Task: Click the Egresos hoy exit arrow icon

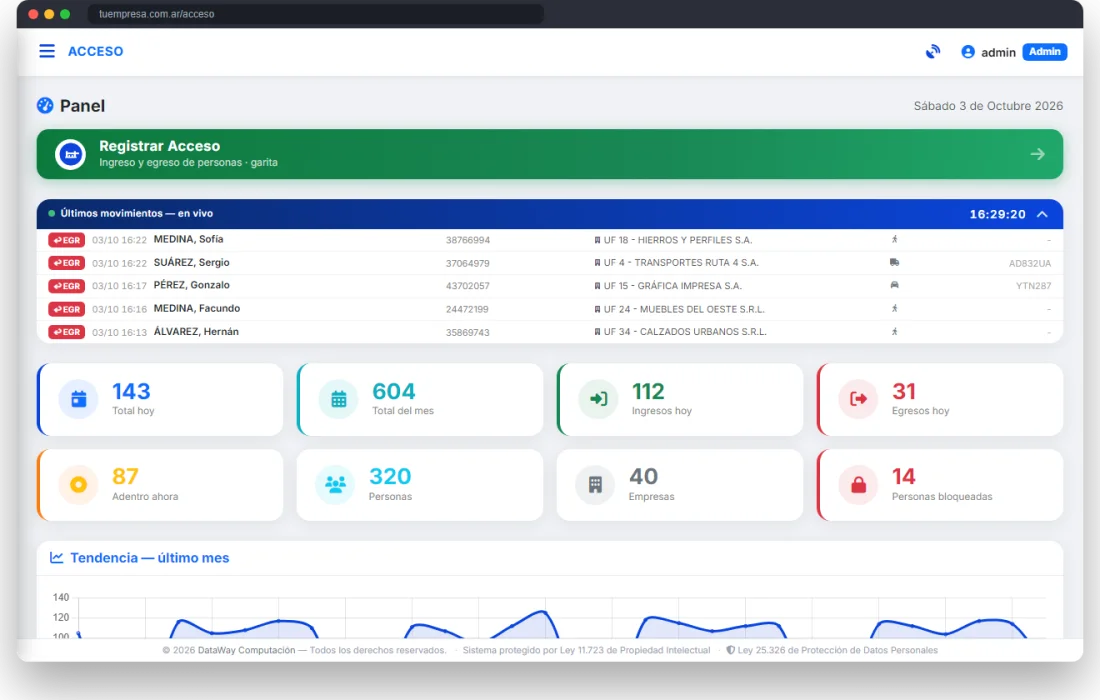Action: 859,399
